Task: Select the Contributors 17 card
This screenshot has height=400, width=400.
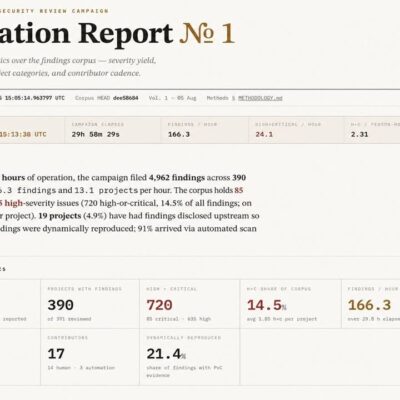Action: coord(90,357)
